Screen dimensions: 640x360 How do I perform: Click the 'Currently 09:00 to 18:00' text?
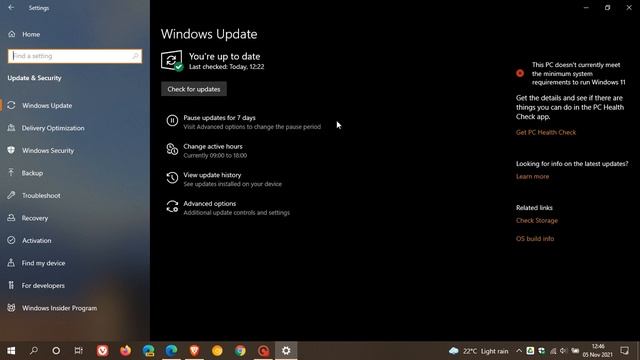click(215, 156)
